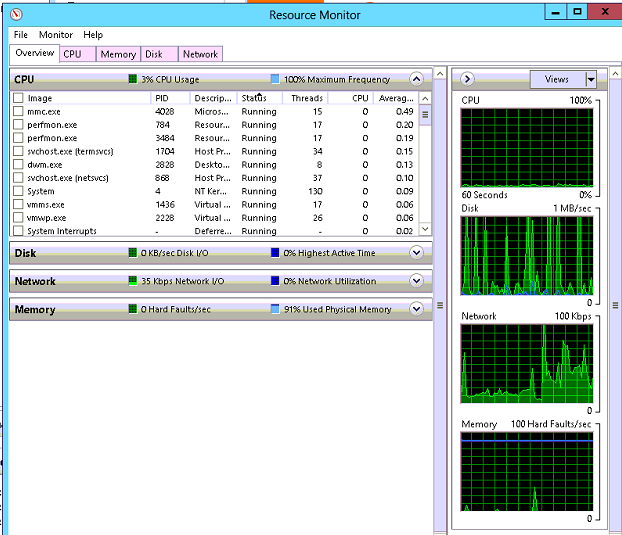Sort by the Average CPU column header

coord(396,98)
